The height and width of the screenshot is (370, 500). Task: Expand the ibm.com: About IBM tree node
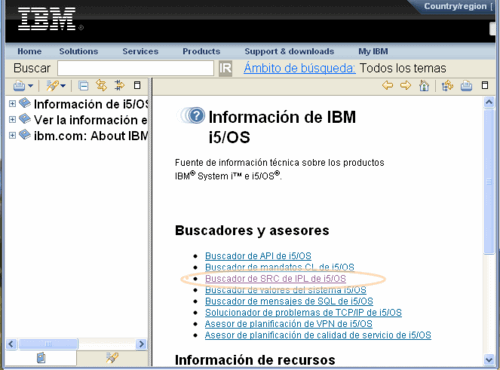coord(12,135)
